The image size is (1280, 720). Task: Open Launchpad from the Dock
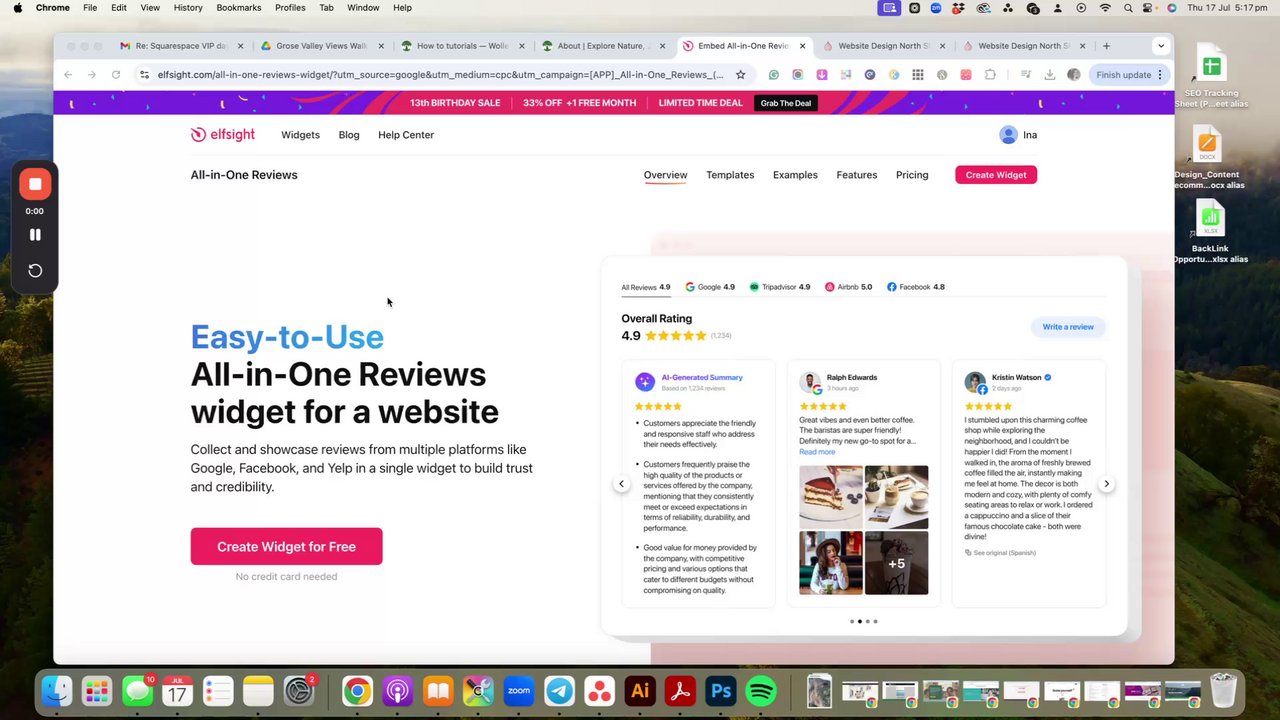pos(97,691)
